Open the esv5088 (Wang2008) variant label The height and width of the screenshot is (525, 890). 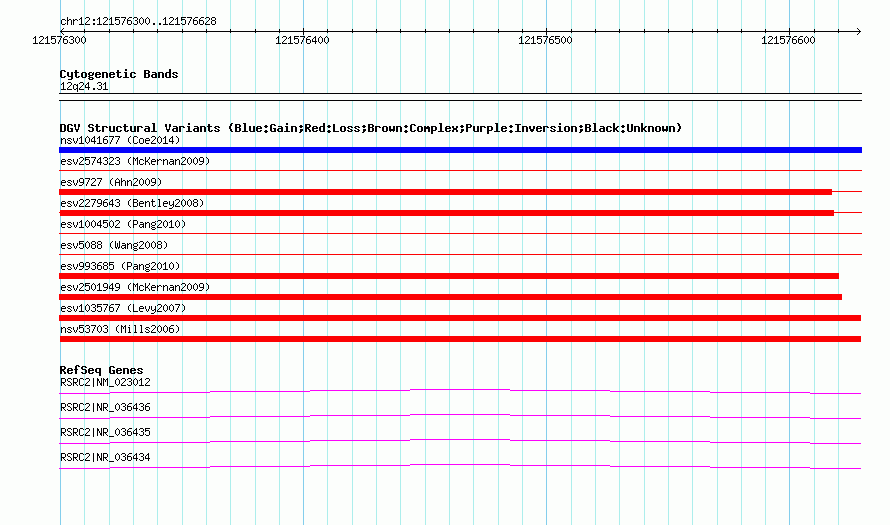tap(114, 245)
